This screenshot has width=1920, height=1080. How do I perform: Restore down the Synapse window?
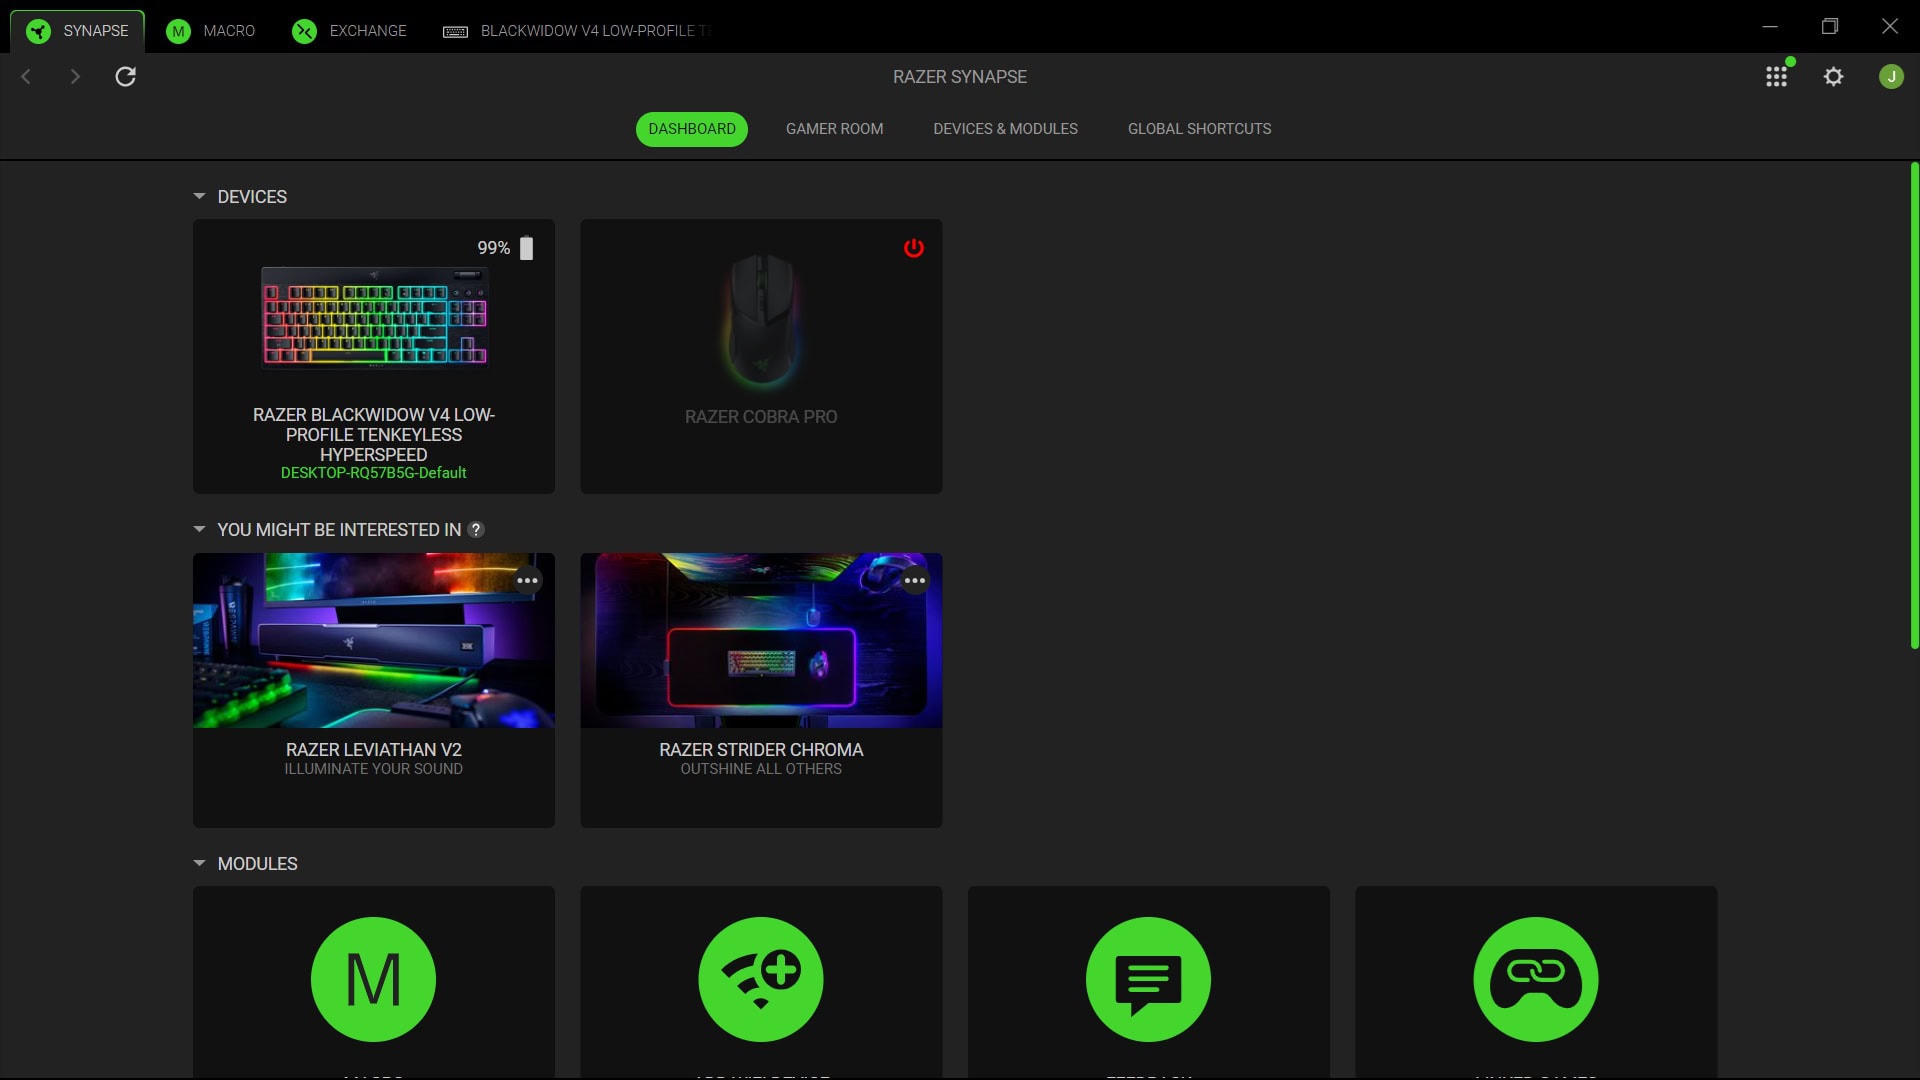[x=1830, y=26]
